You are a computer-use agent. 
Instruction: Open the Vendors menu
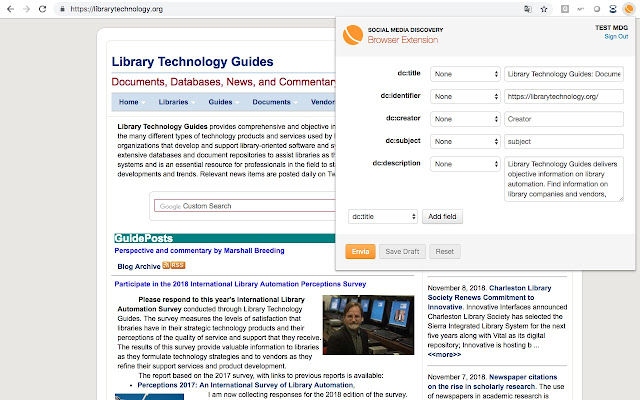coord(322,102)
